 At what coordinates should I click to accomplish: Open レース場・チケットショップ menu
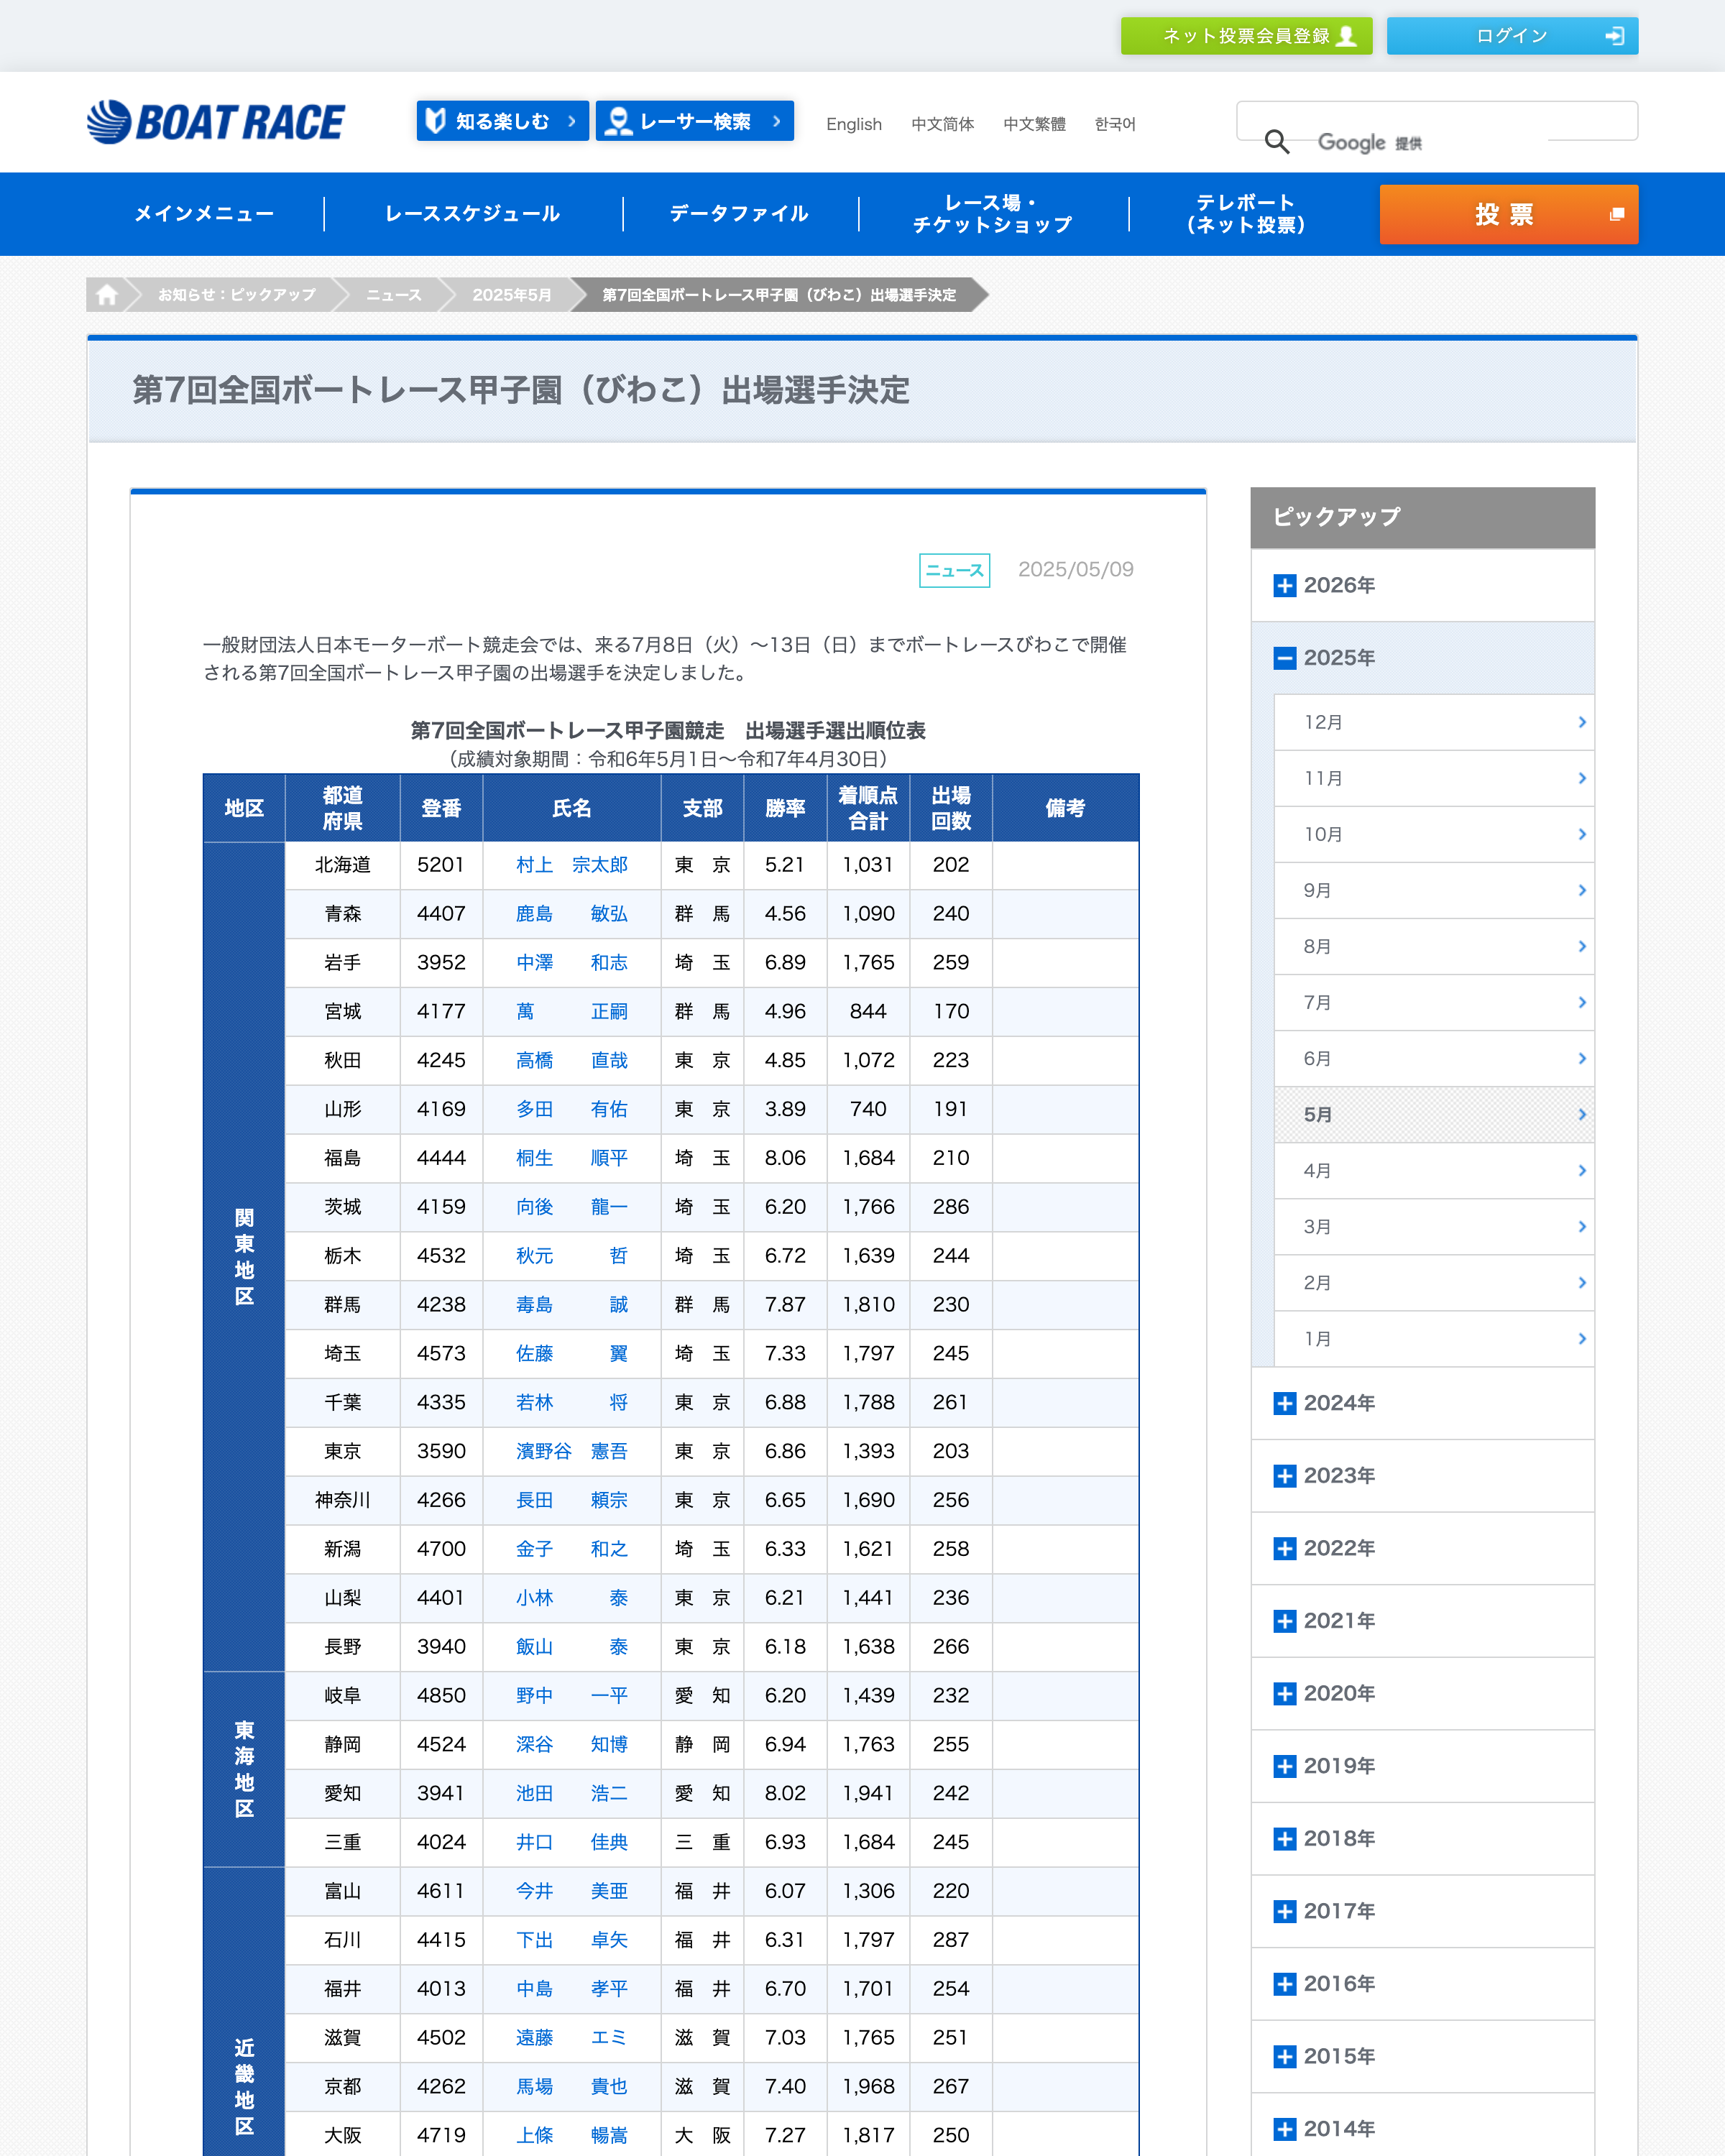[x=992, y=214]
